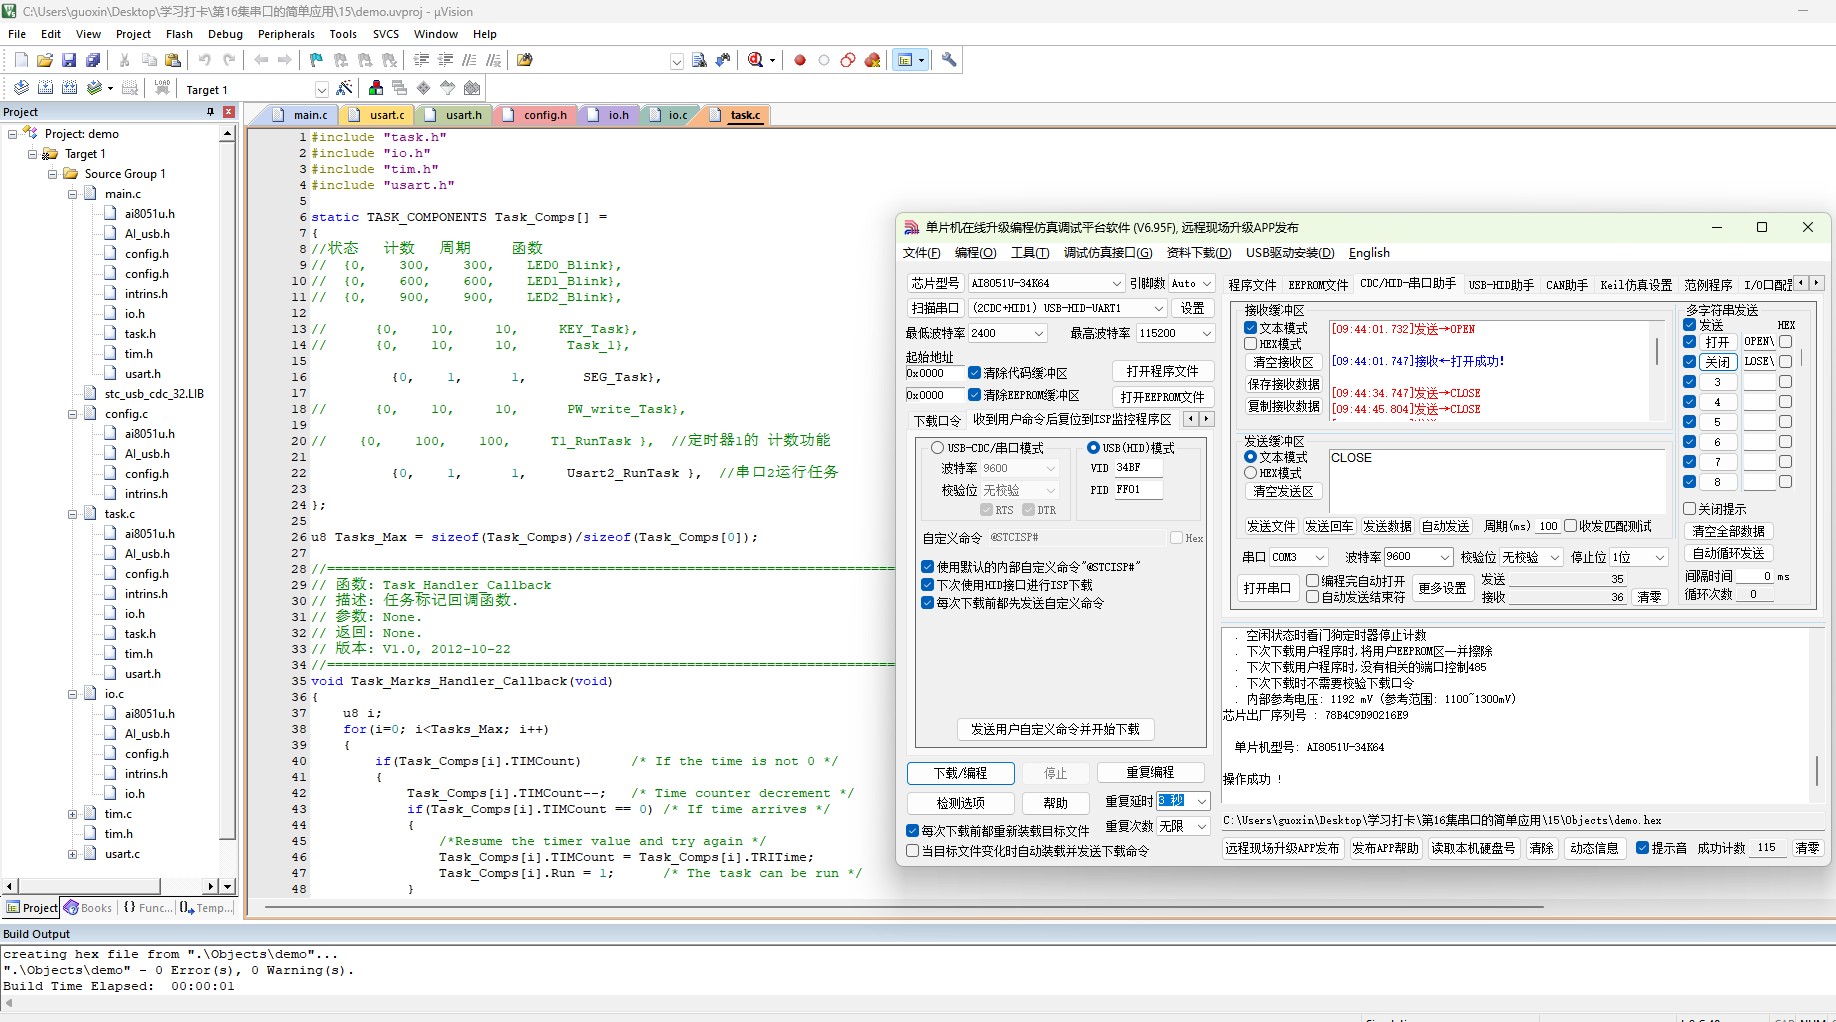This screenshot has height=1022, width=1836.
Task: Open Options for Target wand icon
Action: pyautogui.click(x=345, y=88)
